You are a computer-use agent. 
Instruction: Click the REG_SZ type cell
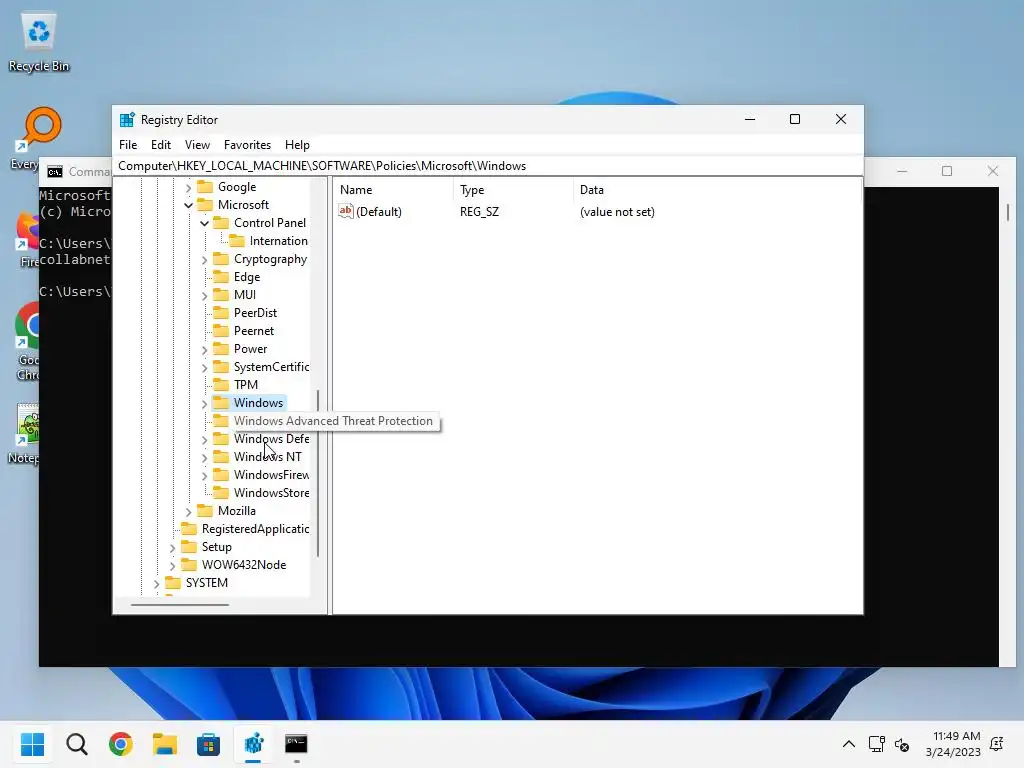[x=479, y=212]
